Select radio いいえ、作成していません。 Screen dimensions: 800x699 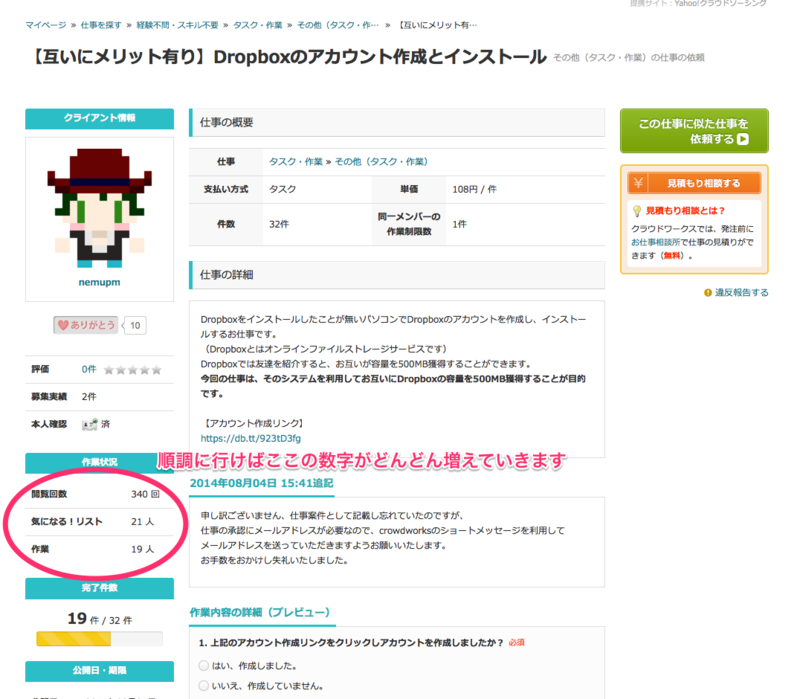[x=204, y=685]
